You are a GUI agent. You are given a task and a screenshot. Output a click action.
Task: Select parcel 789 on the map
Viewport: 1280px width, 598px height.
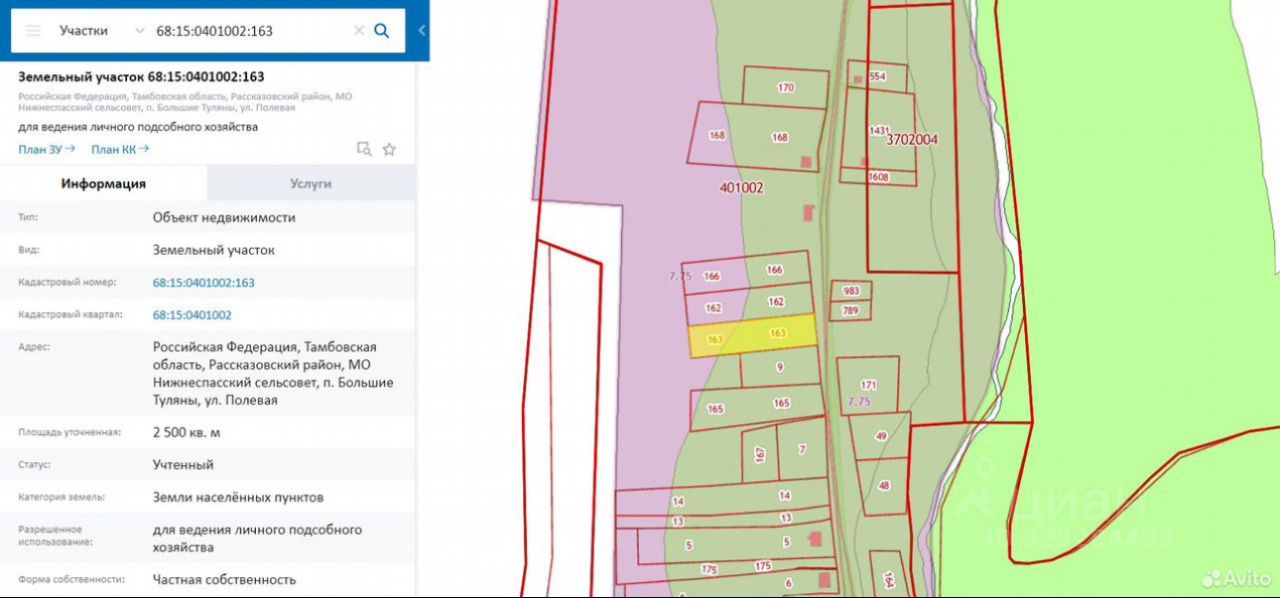tap(851, 311)
